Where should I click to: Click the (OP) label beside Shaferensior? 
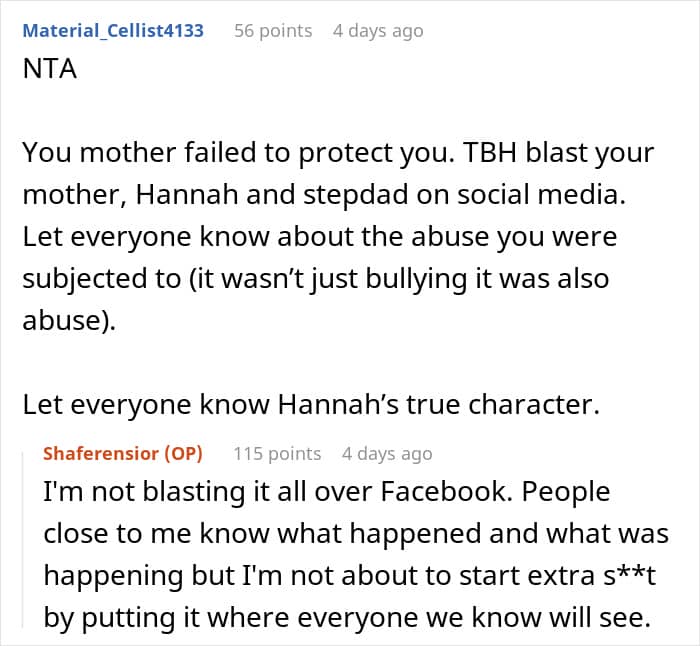click(x=183, y=453)
